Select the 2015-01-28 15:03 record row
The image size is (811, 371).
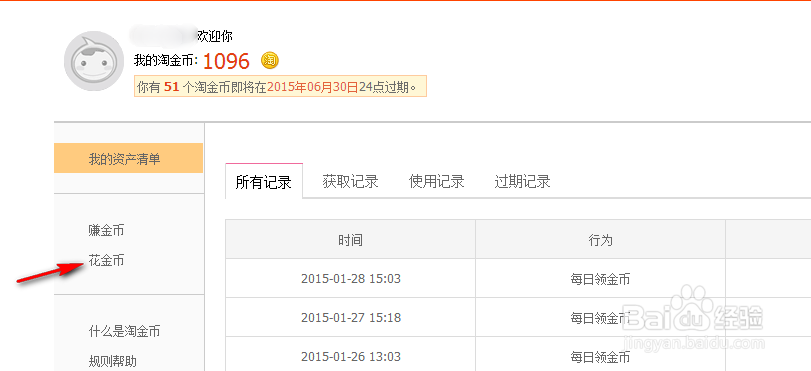pyautogui.click(x=518, y=278)
